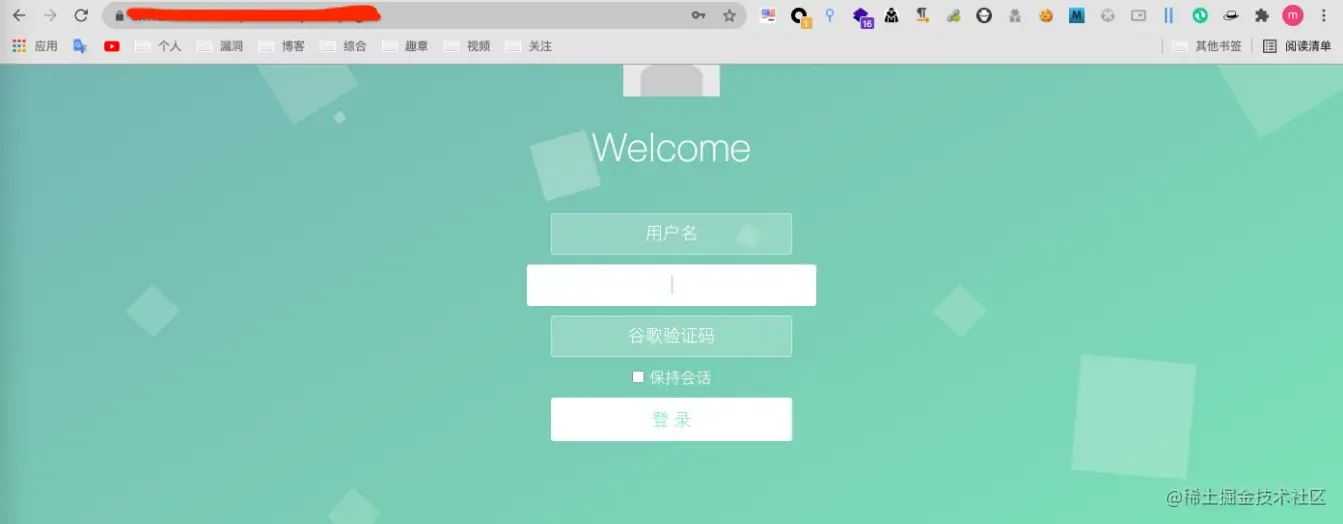
Task: Expand the 综合 bookmarks folder
Action: (x=343, y=46)
